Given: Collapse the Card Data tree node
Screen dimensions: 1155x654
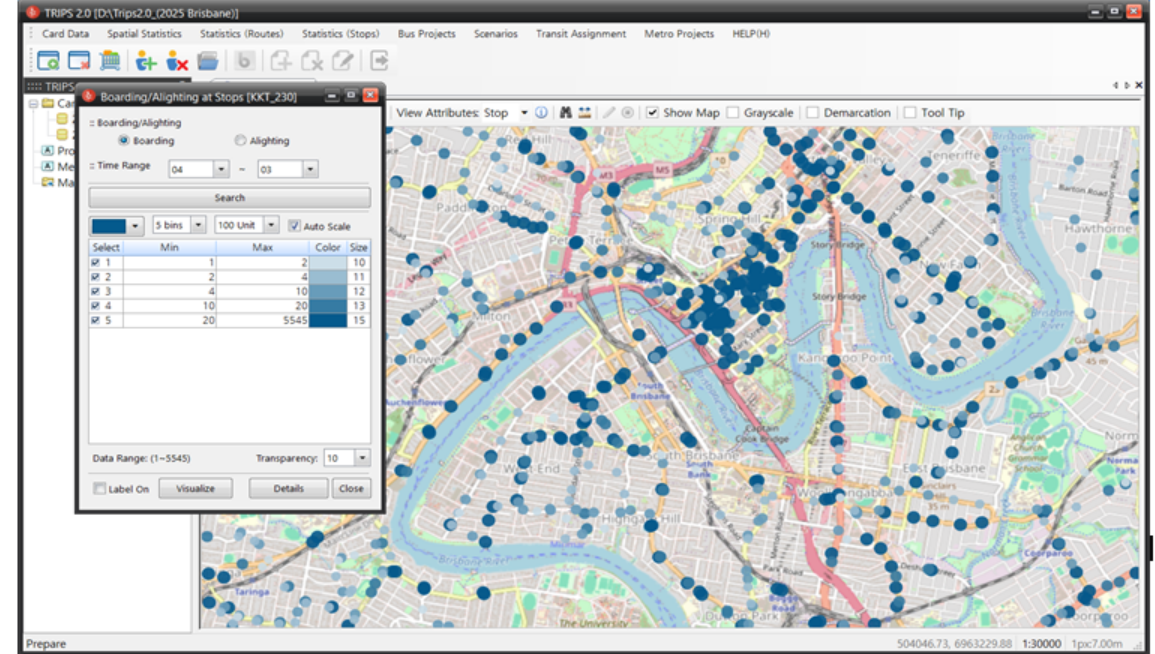Looking at the screenshot, I should click(x=33, y=103).
